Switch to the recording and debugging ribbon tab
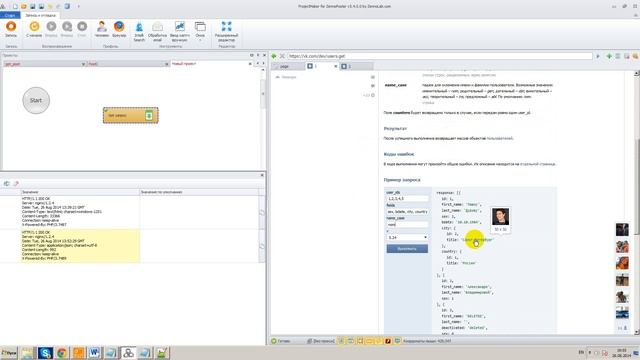The width and height of the screenshot is (640, 360). pos(40,15)
